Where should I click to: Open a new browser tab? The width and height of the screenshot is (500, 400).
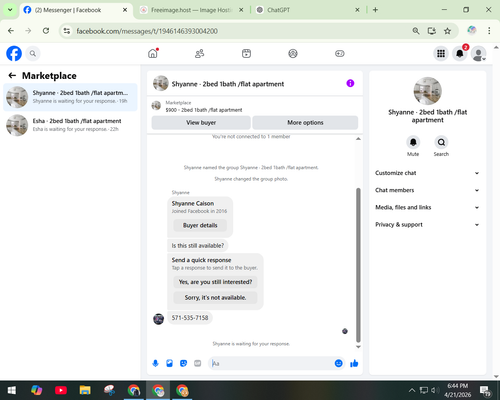click(375, 10)
